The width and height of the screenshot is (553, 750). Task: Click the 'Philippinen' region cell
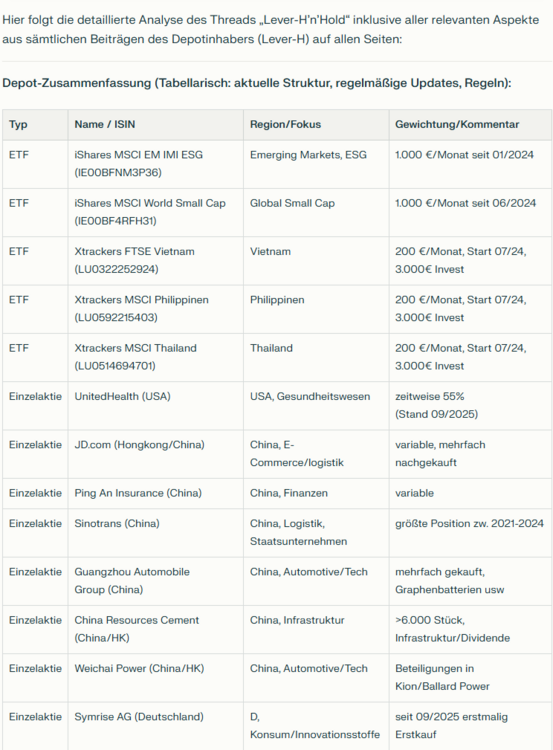[316, 309]
